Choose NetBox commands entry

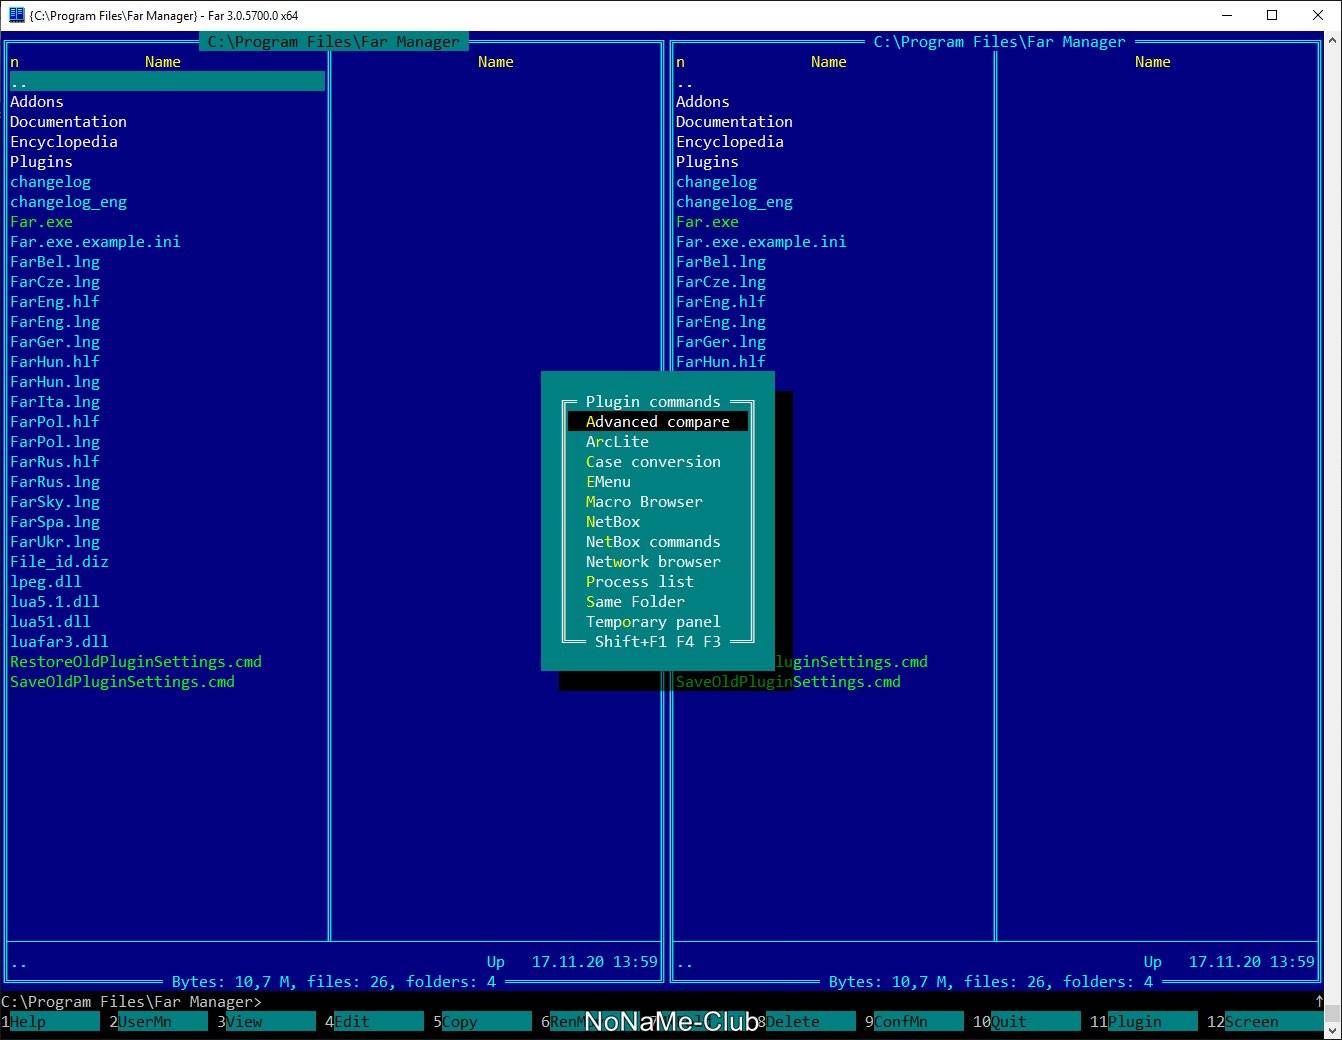click(x=653, y=542)
